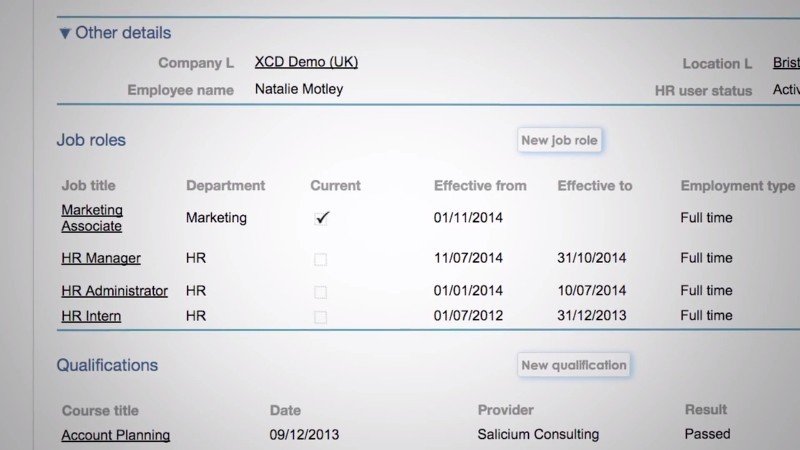Click Marketing department cell
800x450 pixels.
pyautogui.click(x=216, y=218)
